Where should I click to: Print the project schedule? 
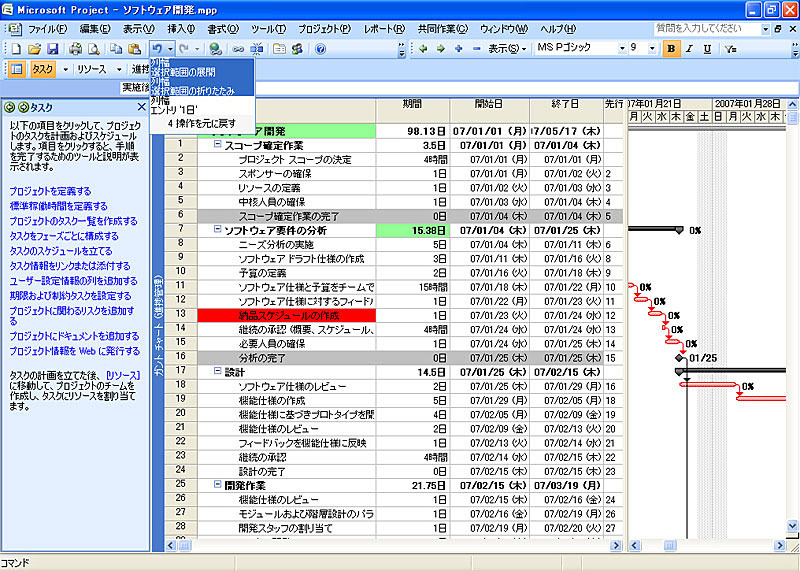pos(76,49)
